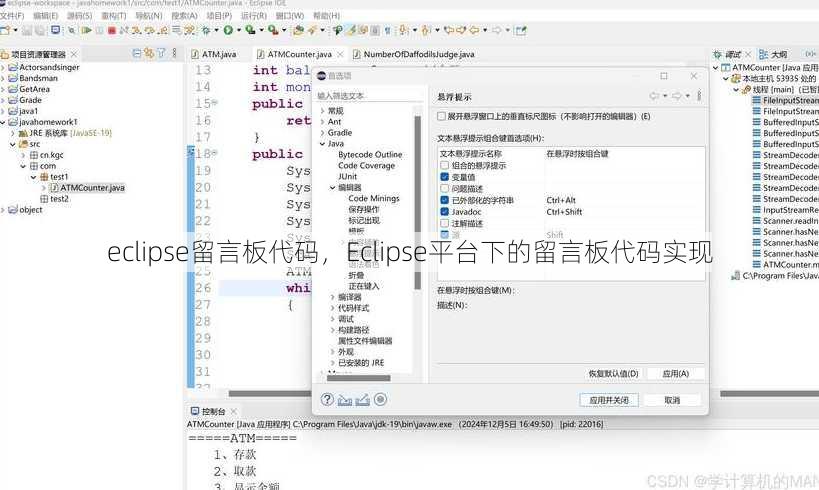Click the preferences tree horizontal scrollbar
The width and height of the screenshot is (819, 490).
click(x=358, y=378)
